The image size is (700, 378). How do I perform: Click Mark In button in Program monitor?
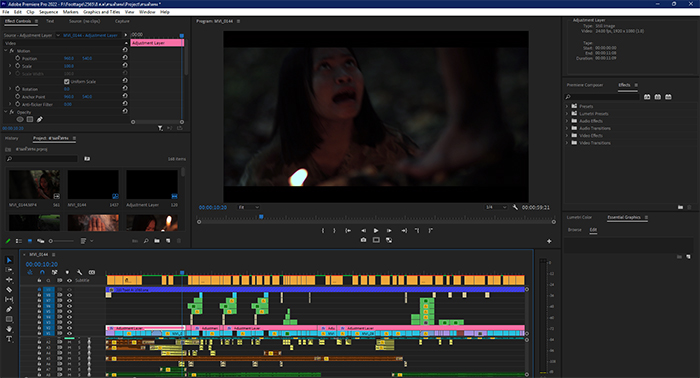[323, 230]
